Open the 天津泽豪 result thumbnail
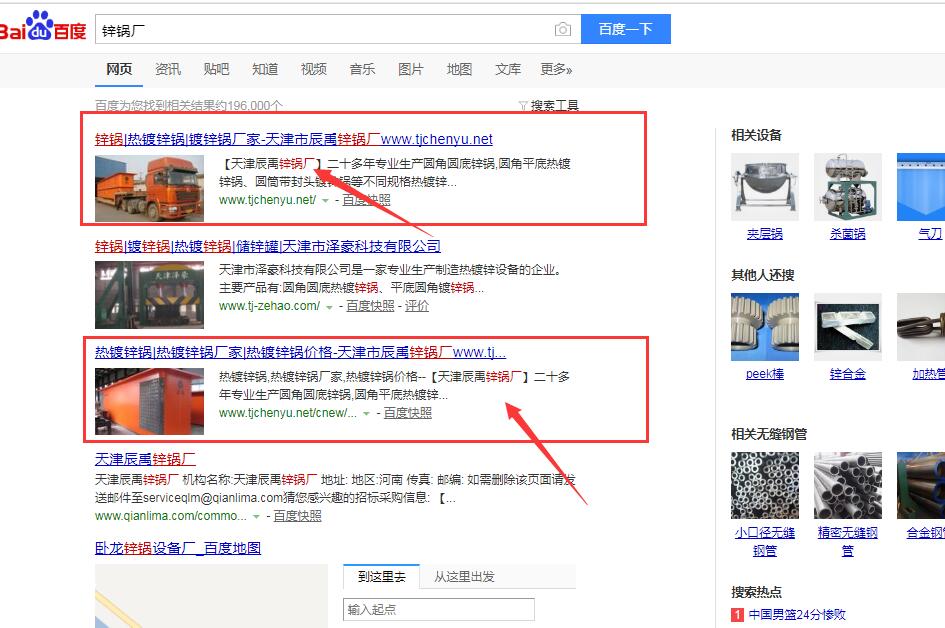Viewport: 945px width, 628px height. [149, 294]
